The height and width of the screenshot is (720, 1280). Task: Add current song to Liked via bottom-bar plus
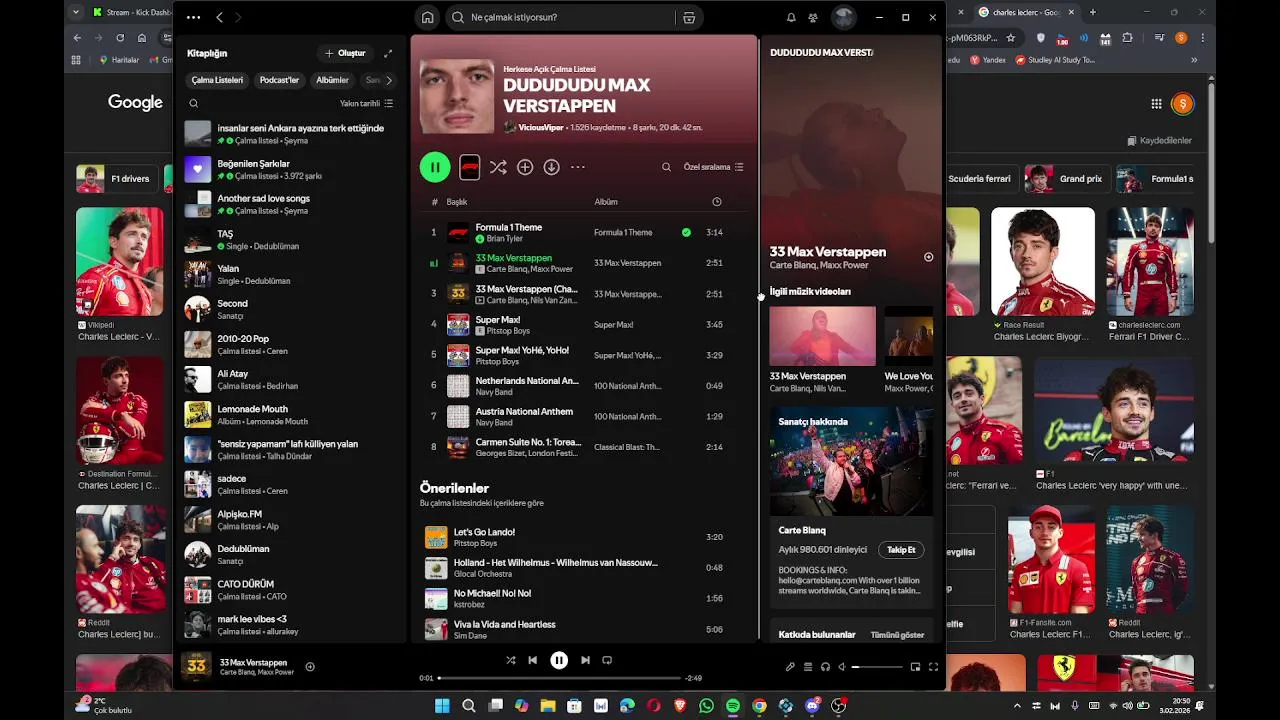click(310, 667)
